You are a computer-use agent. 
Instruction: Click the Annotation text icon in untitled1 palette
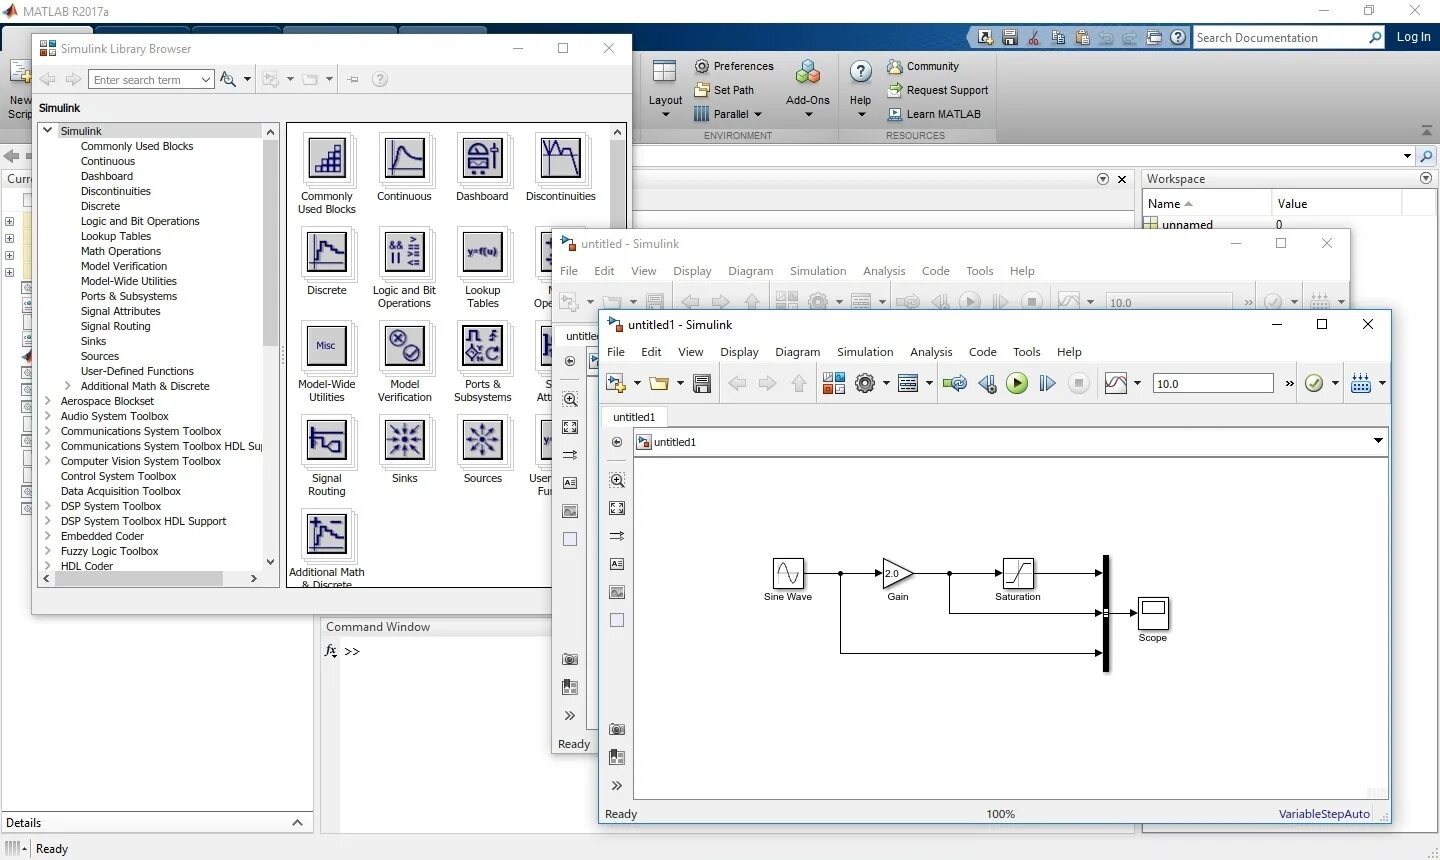coord(617,564)
